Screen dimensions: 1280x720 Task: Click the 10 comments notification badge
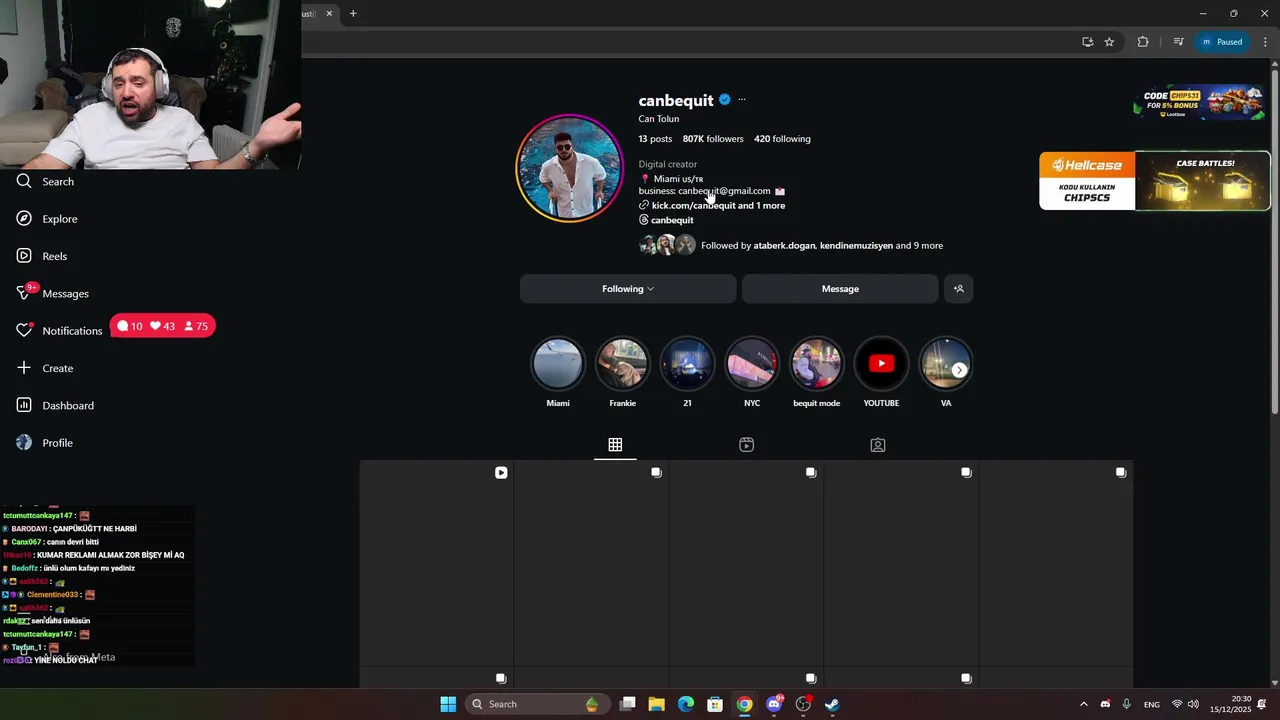click(x=130, y=326)
